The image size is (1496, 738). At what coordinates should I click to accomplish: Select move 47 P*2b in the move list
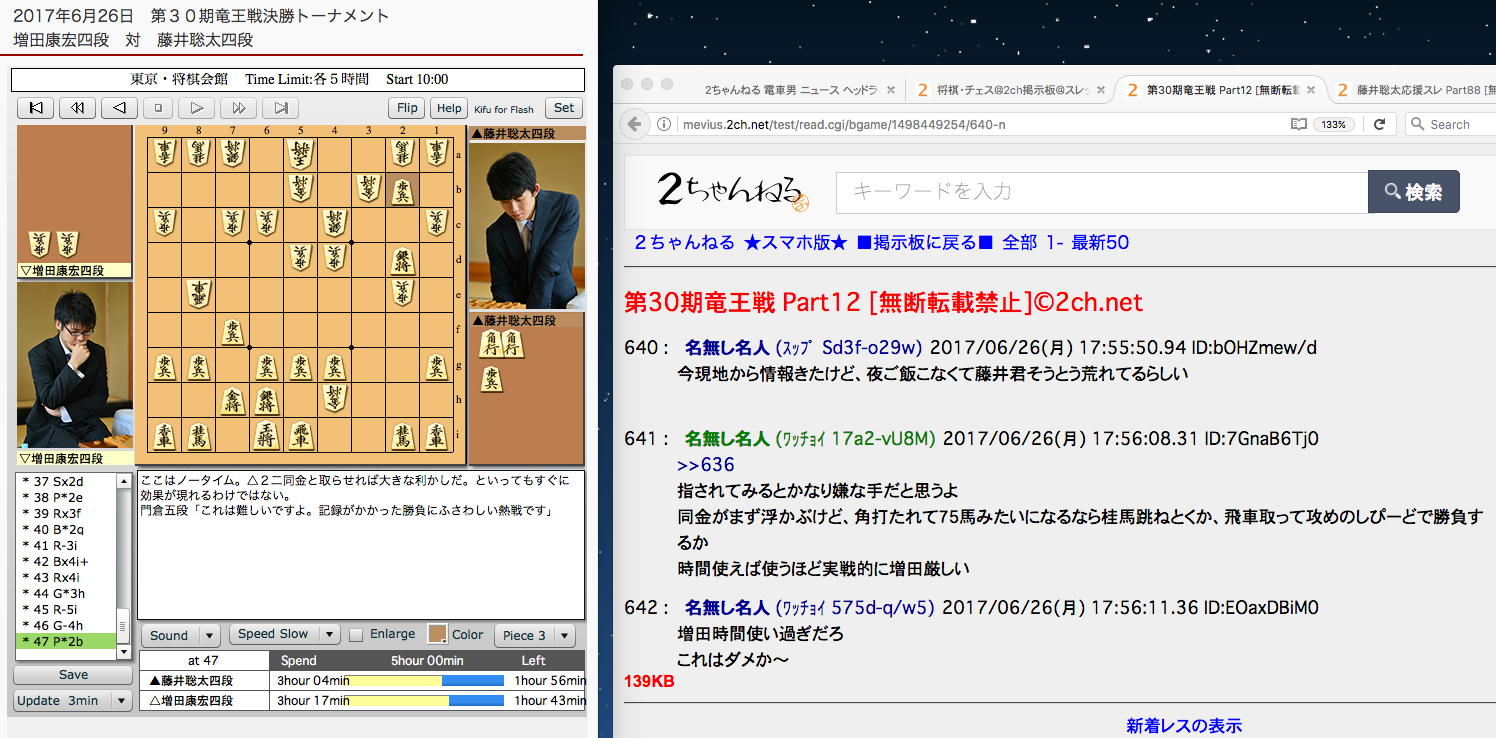66,641
